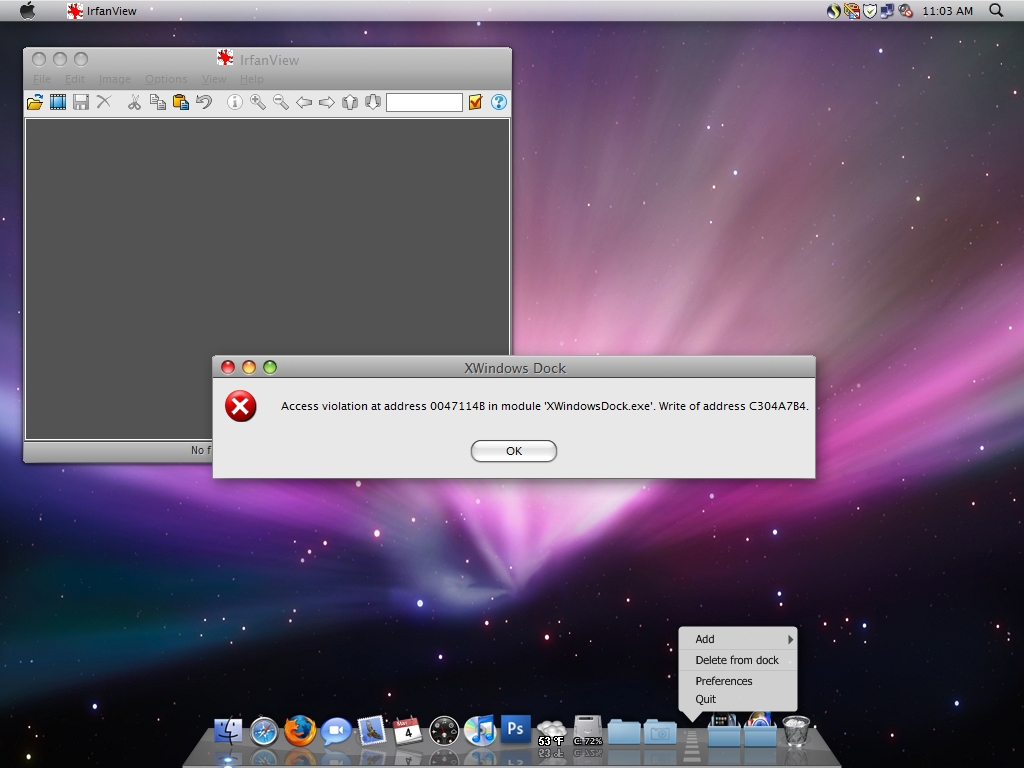Click the down arrow page icon in toolbar
Screen dimensions: 1024x768
tap(373, 102)
